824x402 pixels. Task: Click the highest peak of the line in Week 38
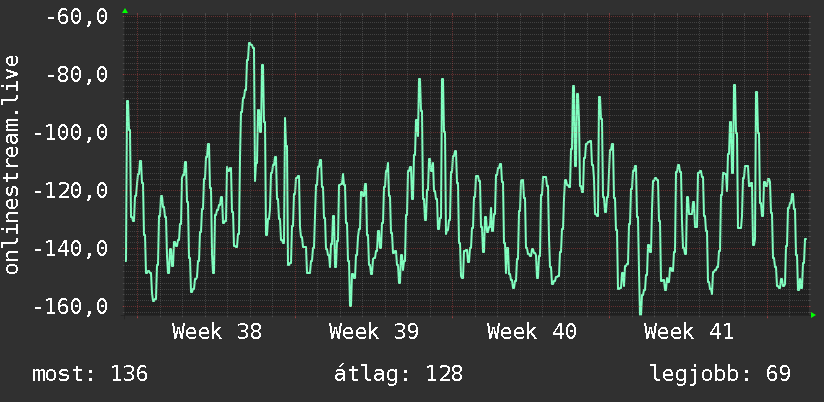click(250, 43)
